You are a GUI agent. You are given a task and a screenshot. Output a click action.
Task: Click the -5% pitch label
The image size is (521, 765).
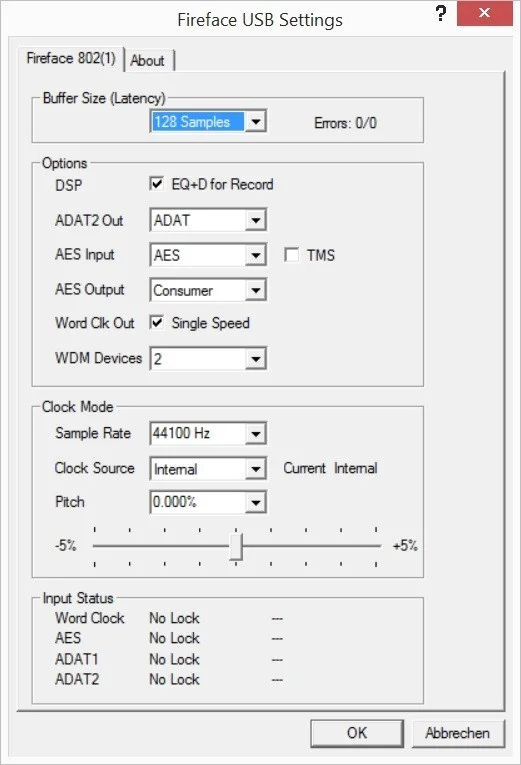tap(66, 545)
